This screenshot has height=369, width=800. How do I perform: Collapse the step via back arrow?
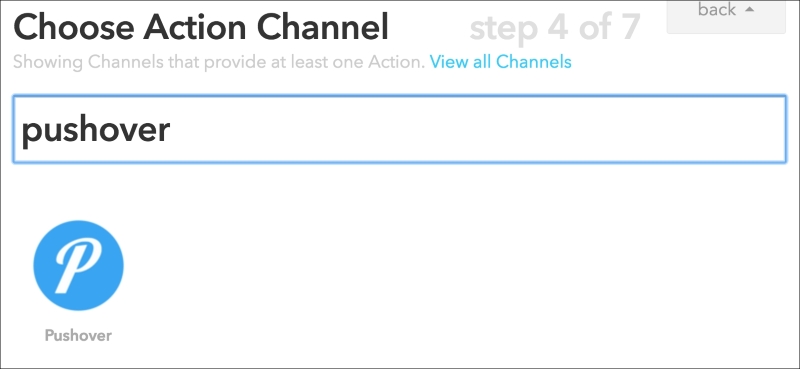[x=749, y=9]
